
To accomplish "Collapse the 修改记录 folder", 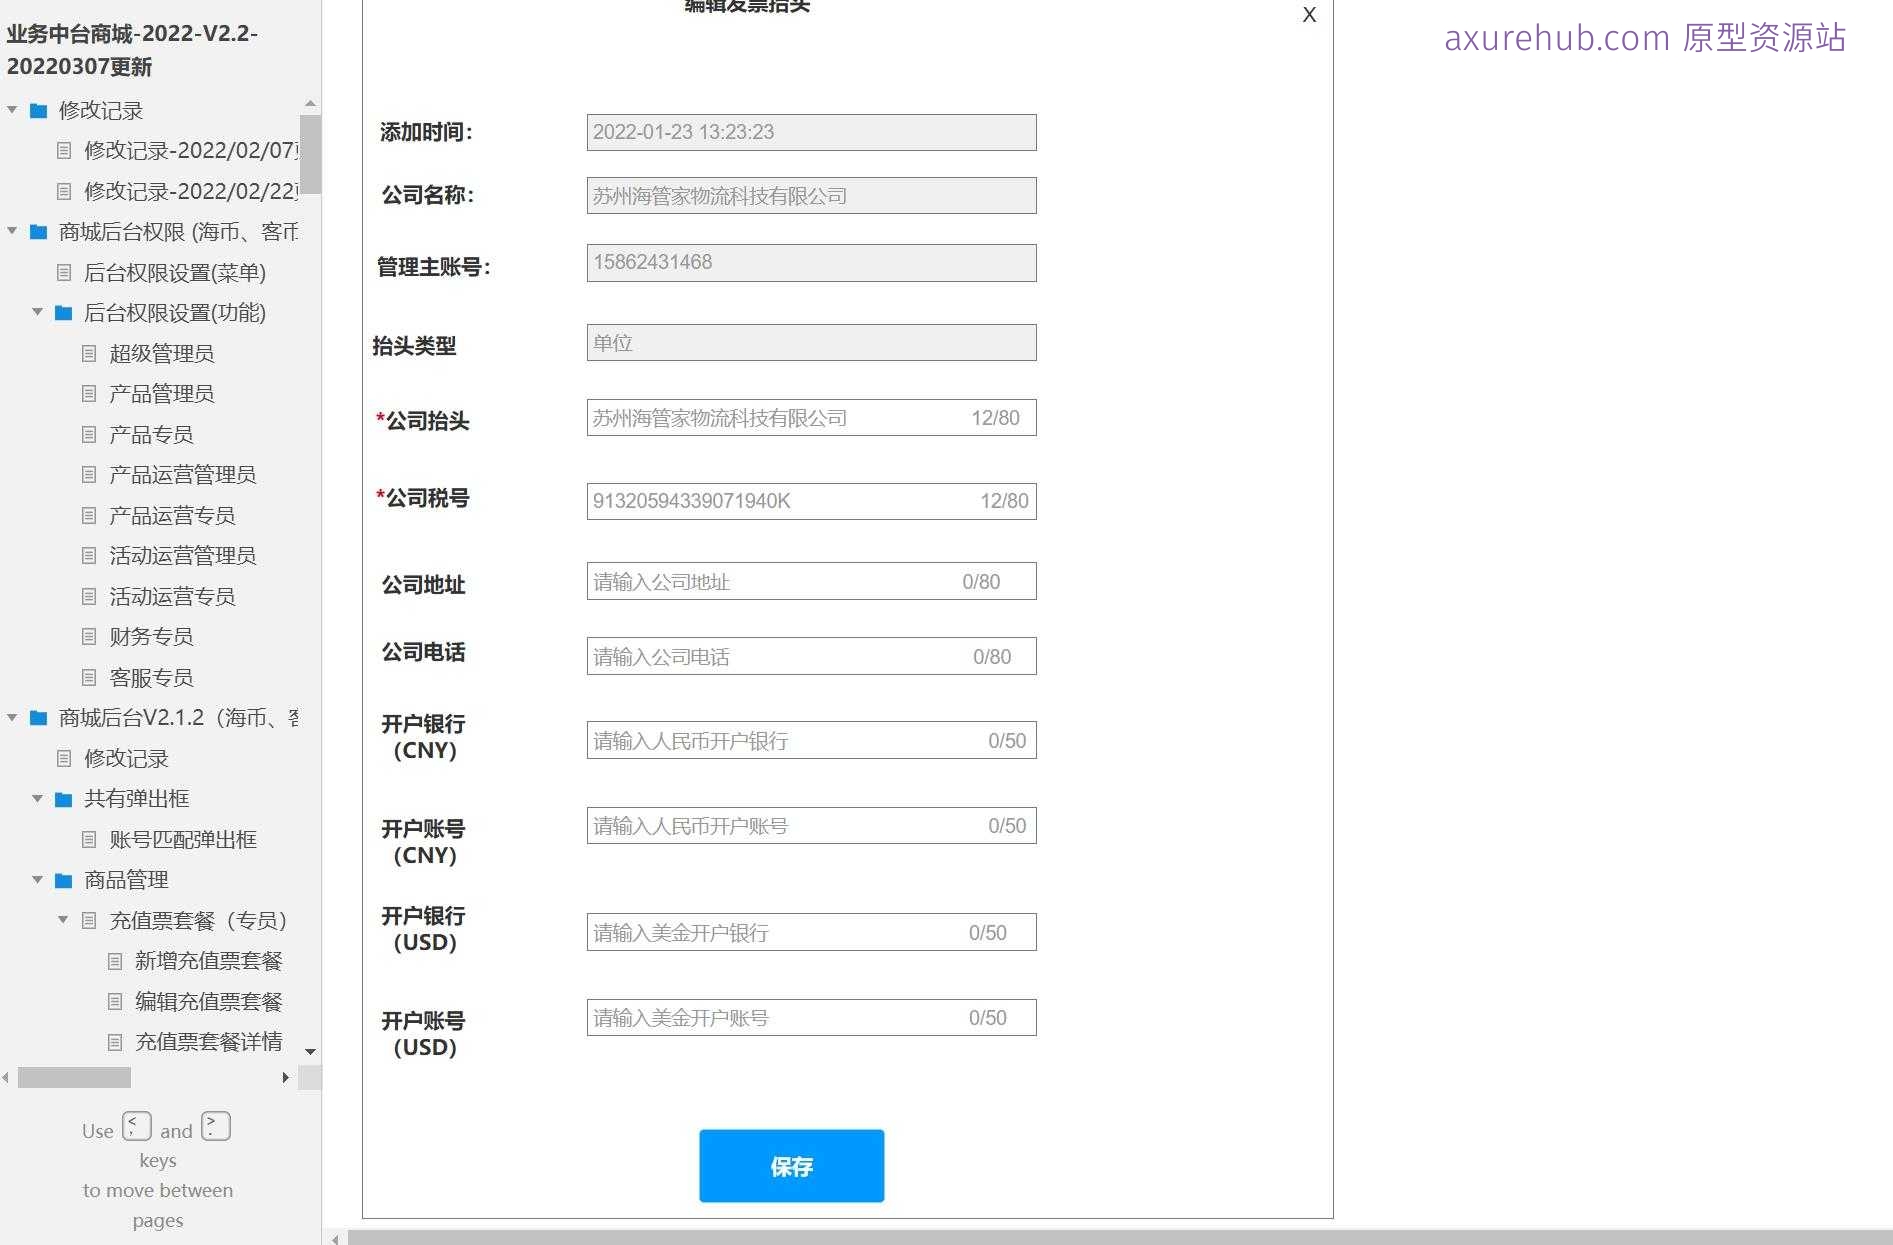I will 12,111.
